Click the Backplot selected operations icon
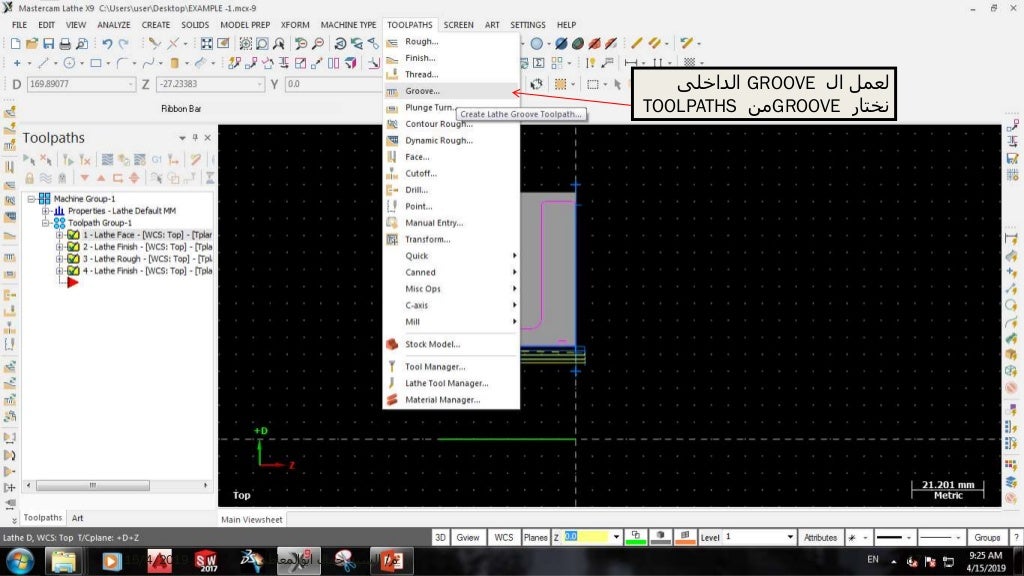Image resolution: width=1024 pixels, height=576 pixels. (x=107, y=159)
